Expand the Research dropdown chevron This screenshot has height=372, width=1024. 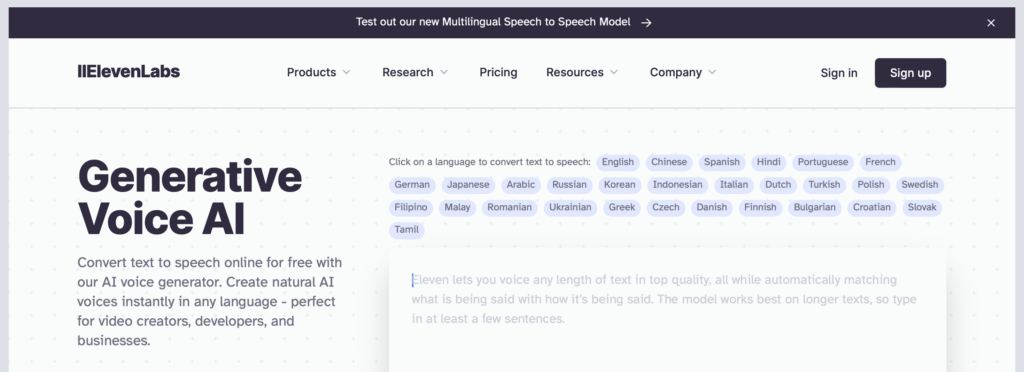point(444,72)
